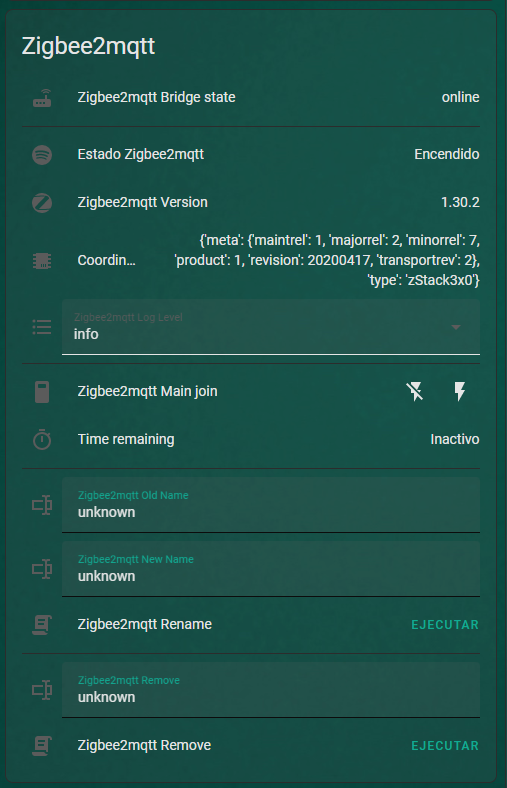
Task: Click the switch icon beside Main join
Action: 42,391
